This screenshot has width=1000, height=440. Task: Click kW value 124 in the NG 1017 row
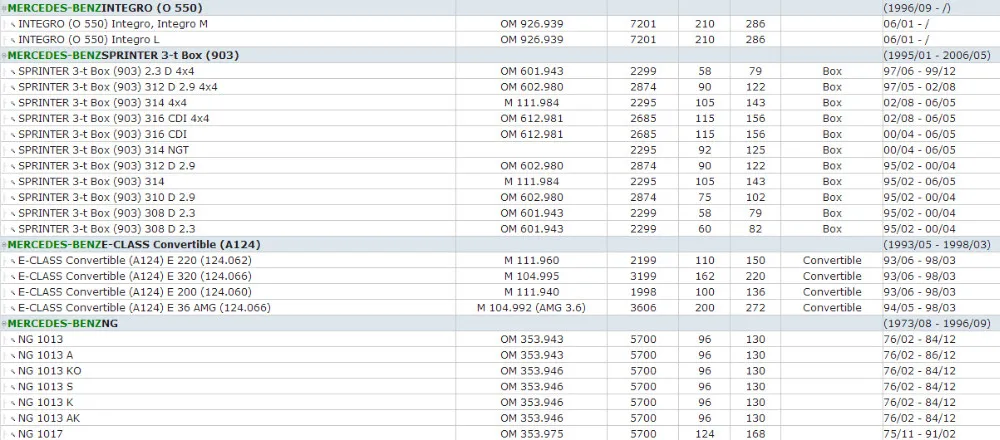(x=705, y=434)
